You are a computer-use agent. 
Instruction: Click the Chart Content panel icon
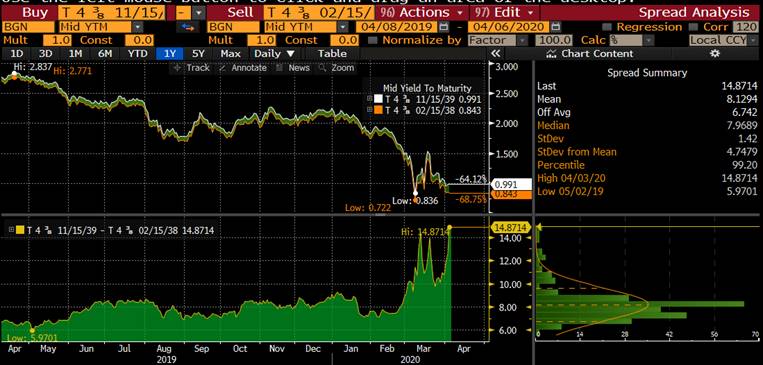pyautogui.click(x=551, y=54)
